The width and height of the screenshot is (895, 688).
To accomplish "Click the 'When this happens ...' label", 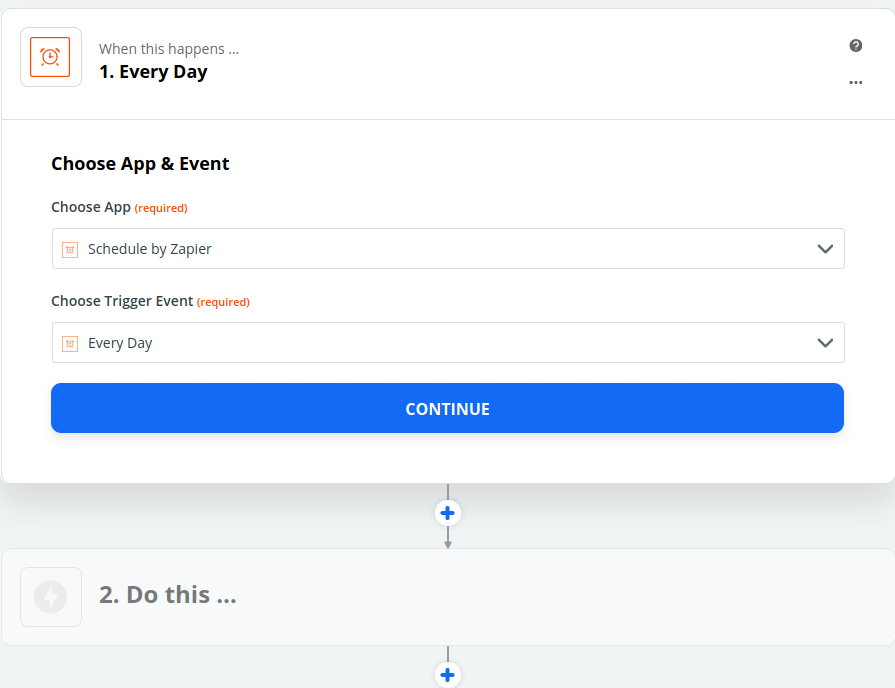I will click(169, 49).
